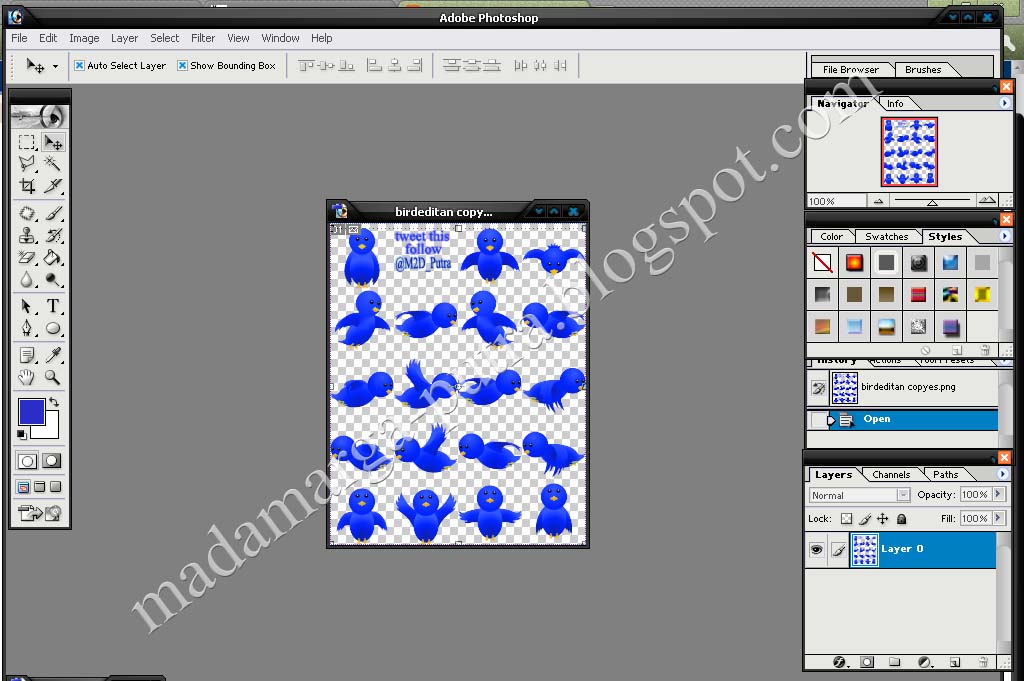Select the Slice tool
The width and height of the screenshot is (1024, 681).
53,186
